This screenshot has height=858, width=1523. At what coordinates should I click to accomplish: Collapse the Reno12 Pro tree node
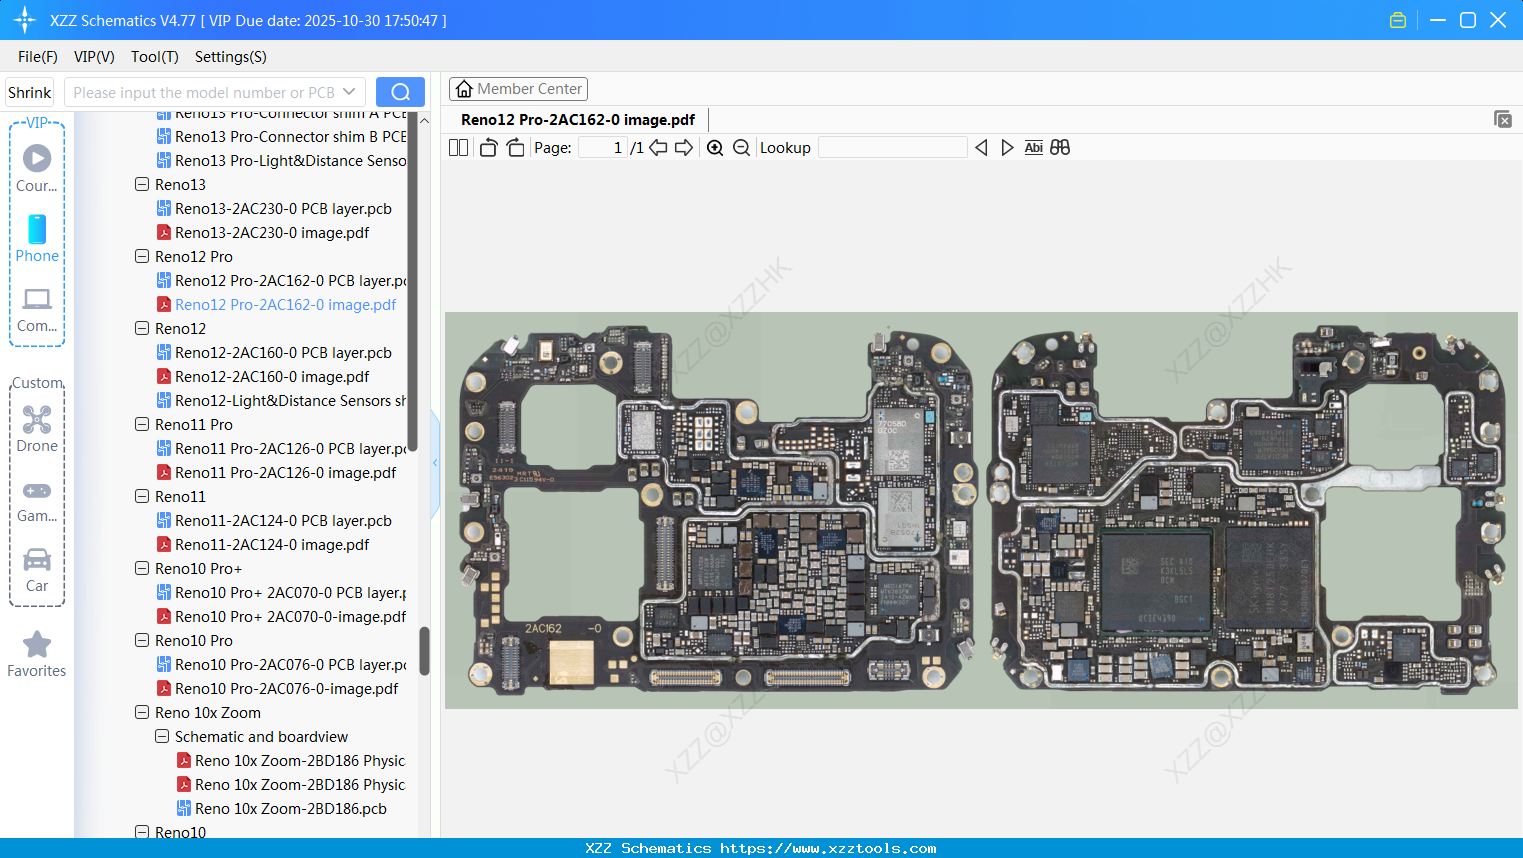[142, 256]
